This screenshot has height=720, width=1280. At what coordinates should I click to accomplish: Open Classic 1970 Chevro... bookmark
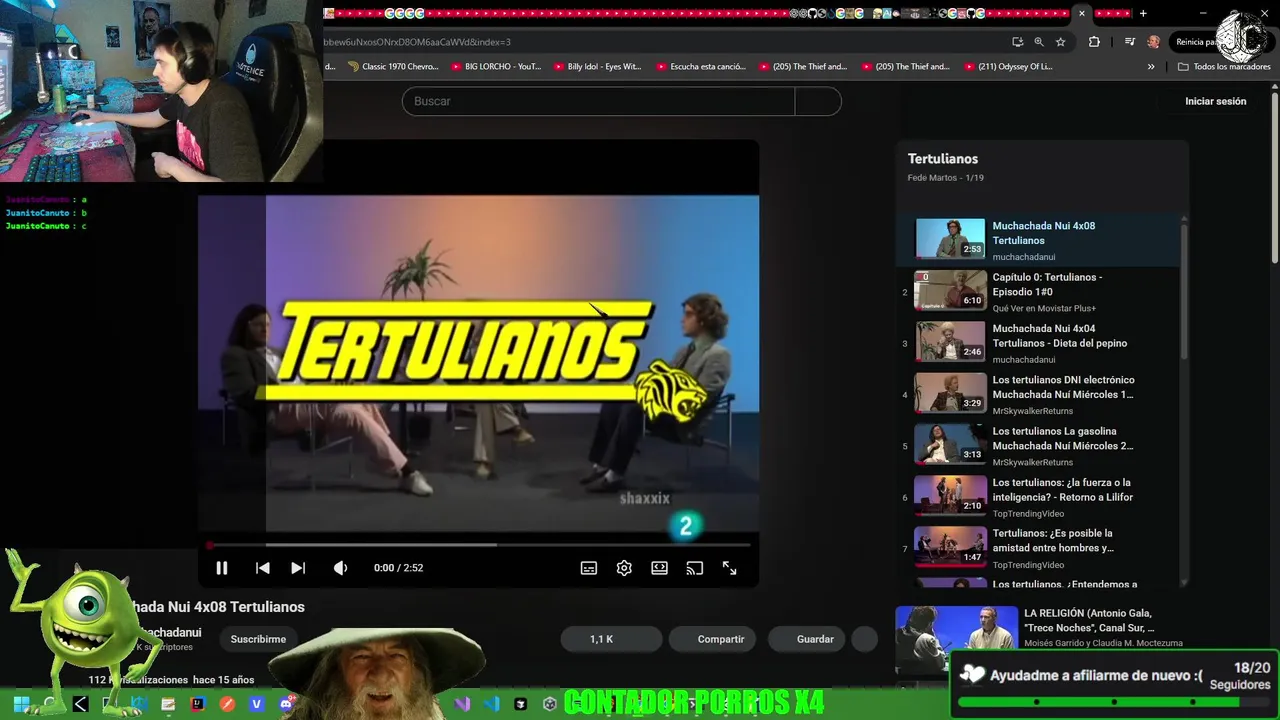[393, 67]
